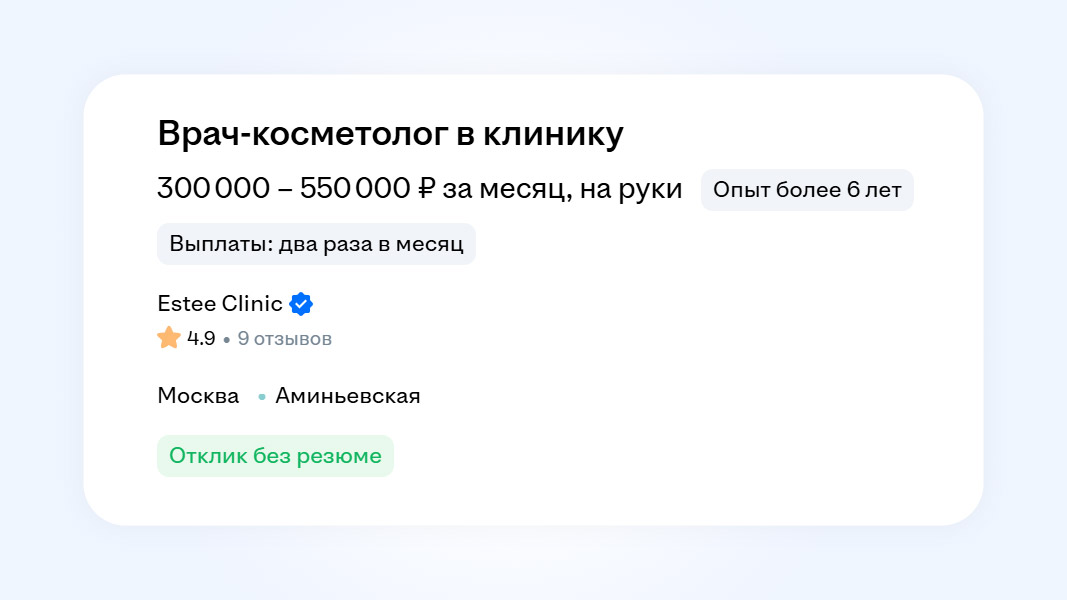The image size is (1067, 600).
Task: Click the 300 000 lower salary amount
Action: (x=213, y=189)
